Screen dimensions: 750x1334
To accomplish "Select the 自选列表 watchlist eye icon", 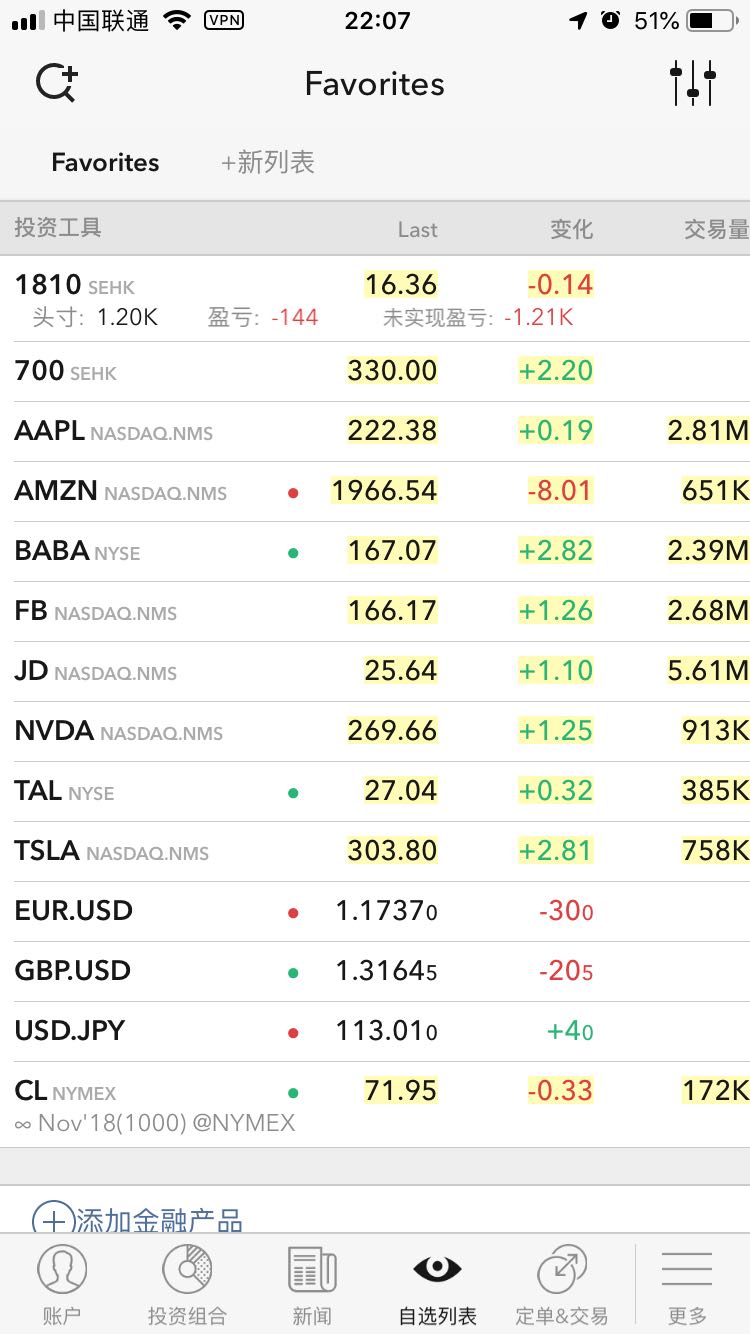I will pyautogui.click(x=437, y=1270).
